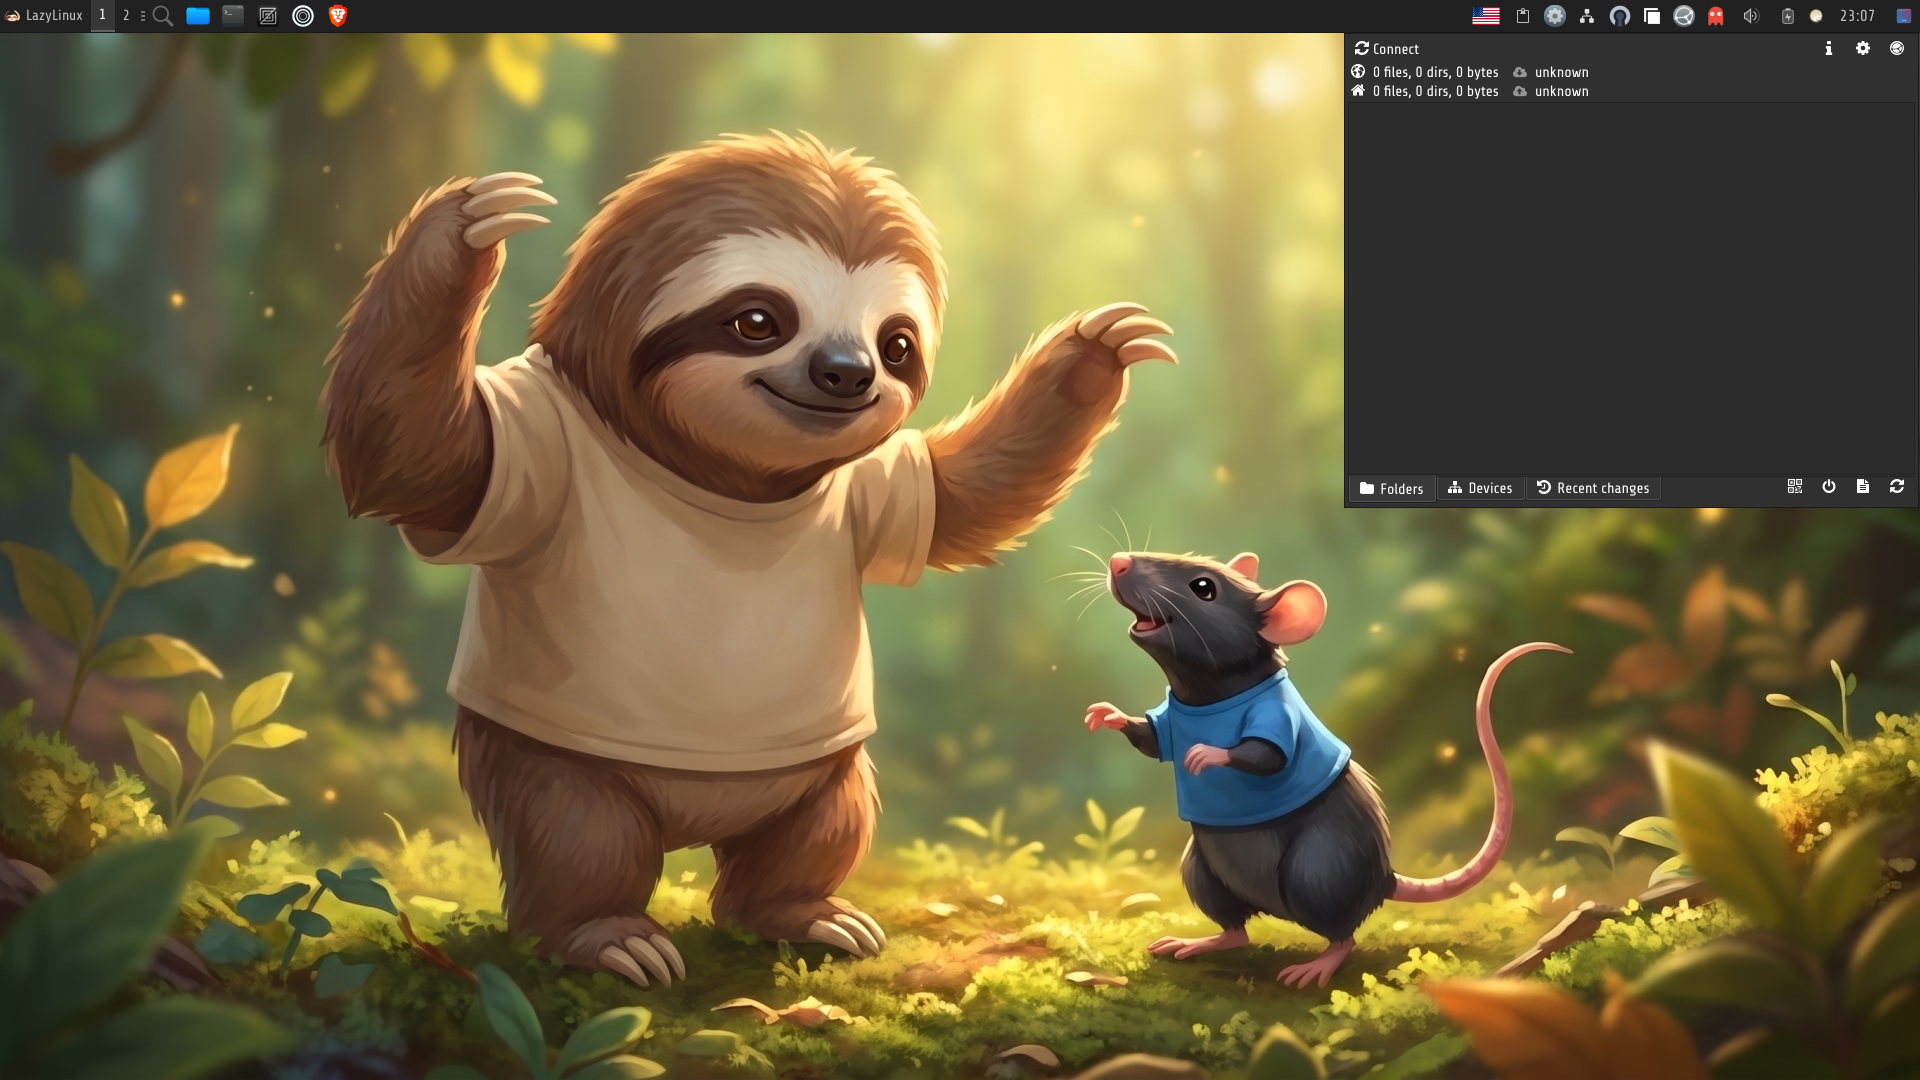Image resolution: width=1920 pixels, height=1080 pixels.
Task: Click the second-row 'unknown' traffic text
Action: pos(1561,91)
